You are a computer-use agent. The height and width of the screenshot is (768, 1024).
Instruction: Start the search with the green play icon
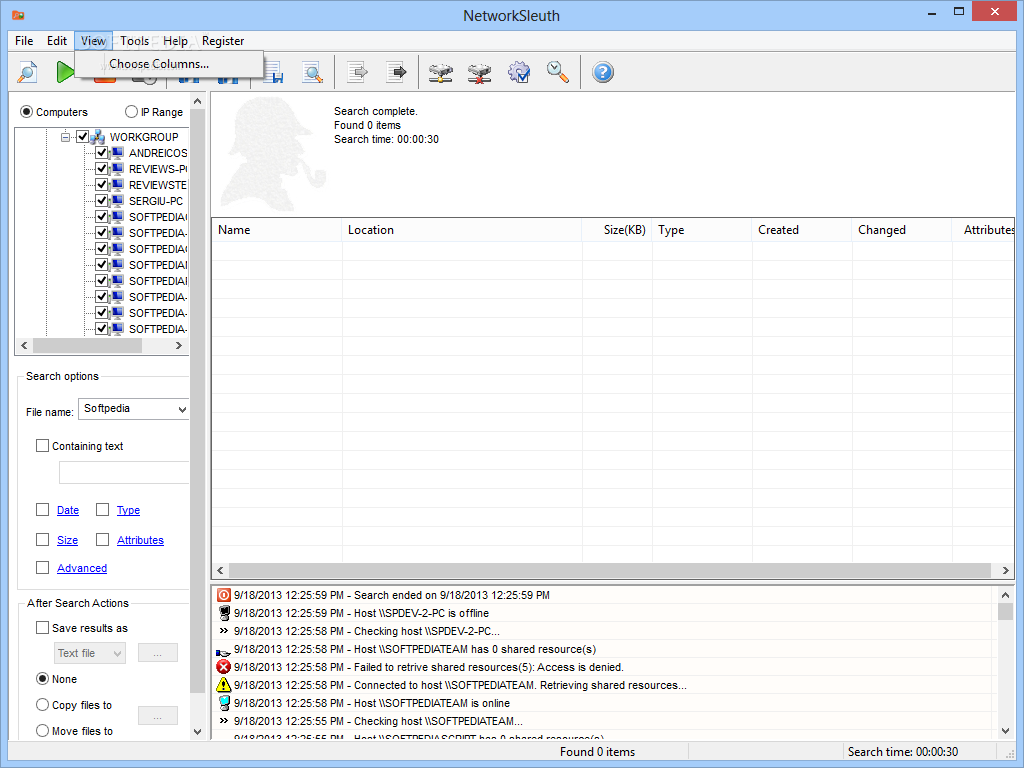tap(65, 72)
